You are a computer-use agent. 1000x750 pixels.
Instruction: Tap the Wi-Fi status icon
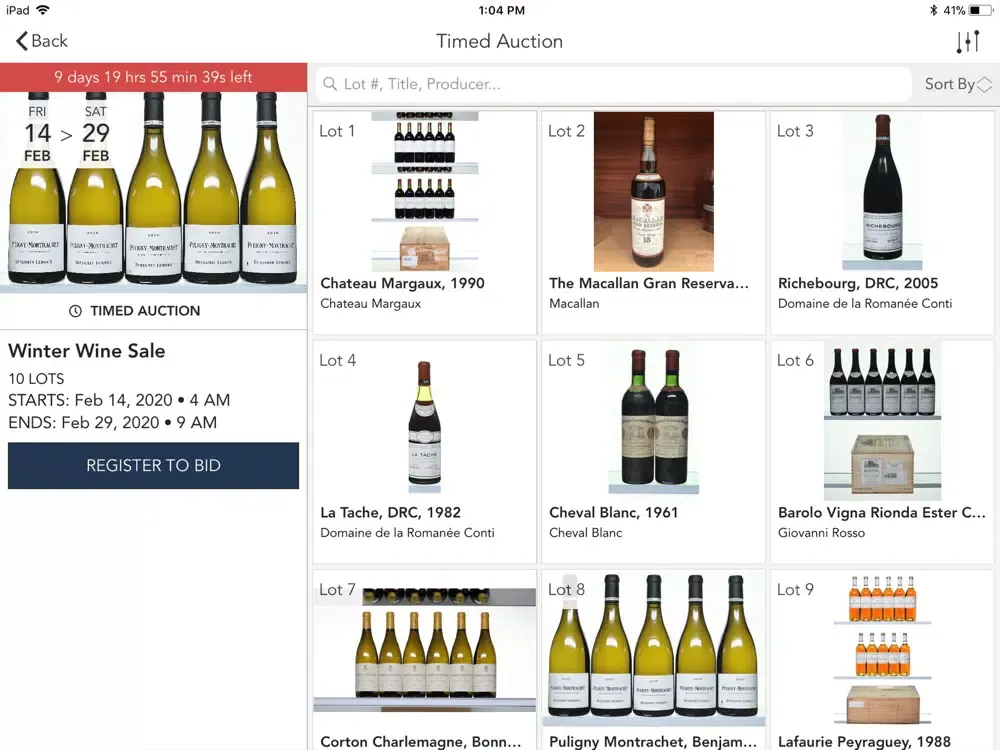[43, 10]
